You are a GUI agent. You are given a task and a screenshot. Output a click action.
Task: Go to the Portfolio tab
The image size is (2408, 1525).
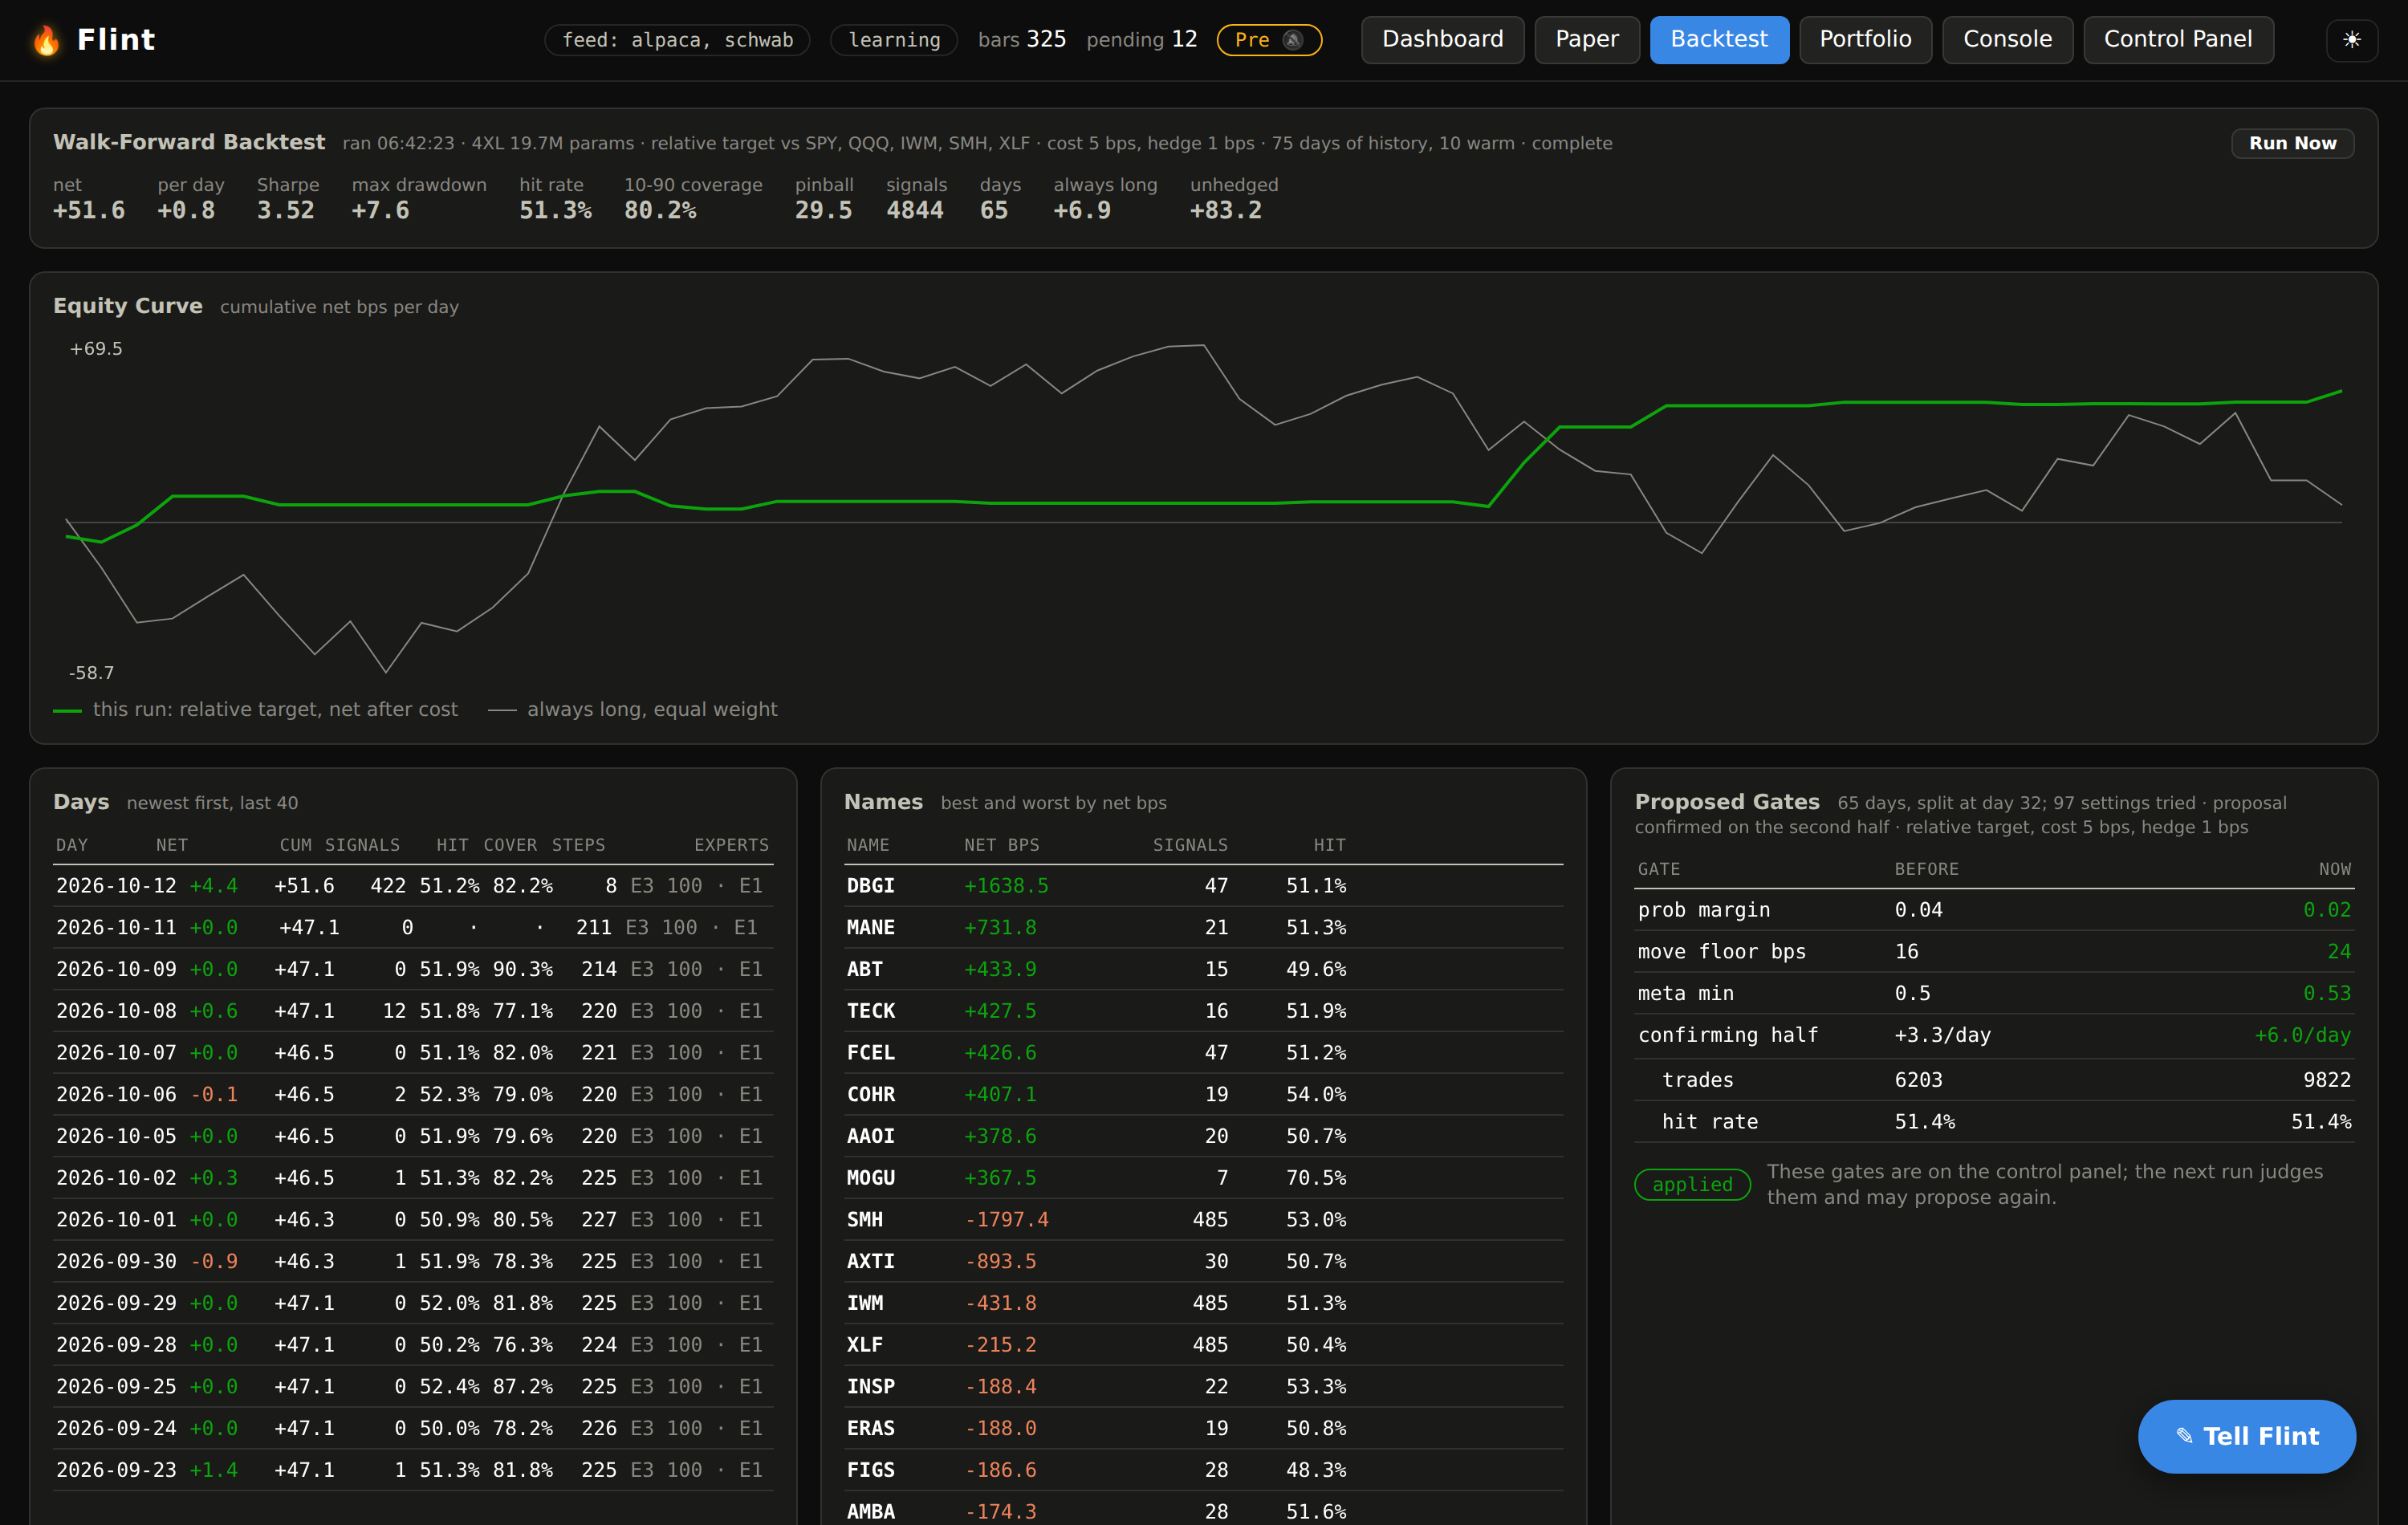[x=1865, y=40]
